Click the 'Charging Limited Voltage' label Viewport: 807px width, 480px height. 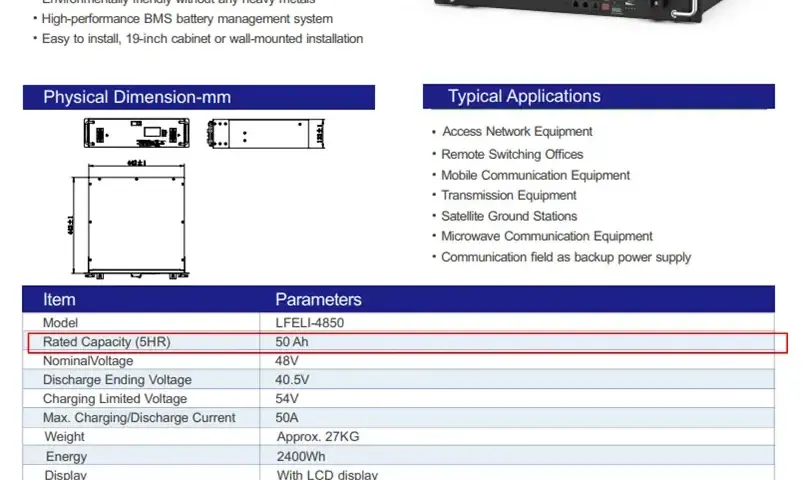click(x=115, y=399)
